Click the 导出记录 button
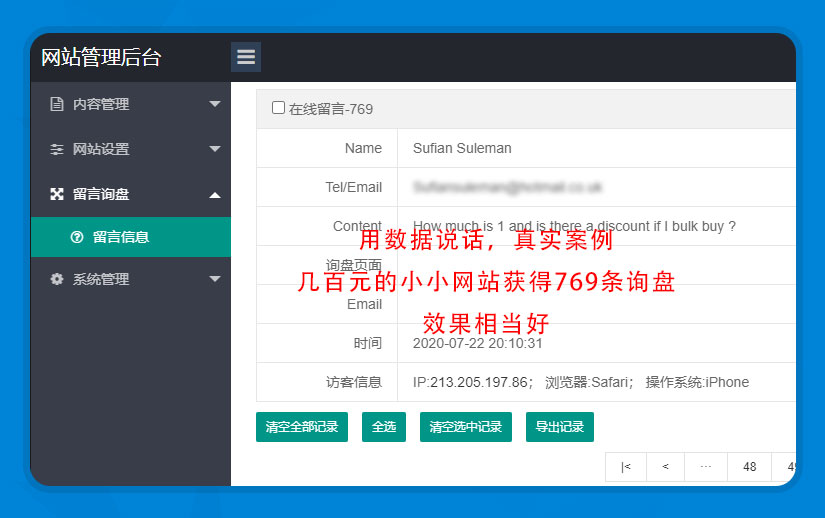The image size is (825, 518). click(560, 427)
